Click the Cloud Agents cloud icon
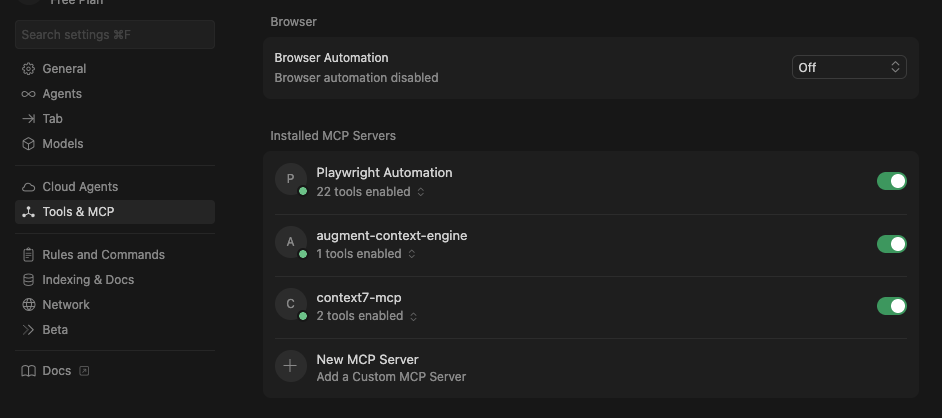The height and width of the screenshot is (418, 942). [x=28, y=187]
